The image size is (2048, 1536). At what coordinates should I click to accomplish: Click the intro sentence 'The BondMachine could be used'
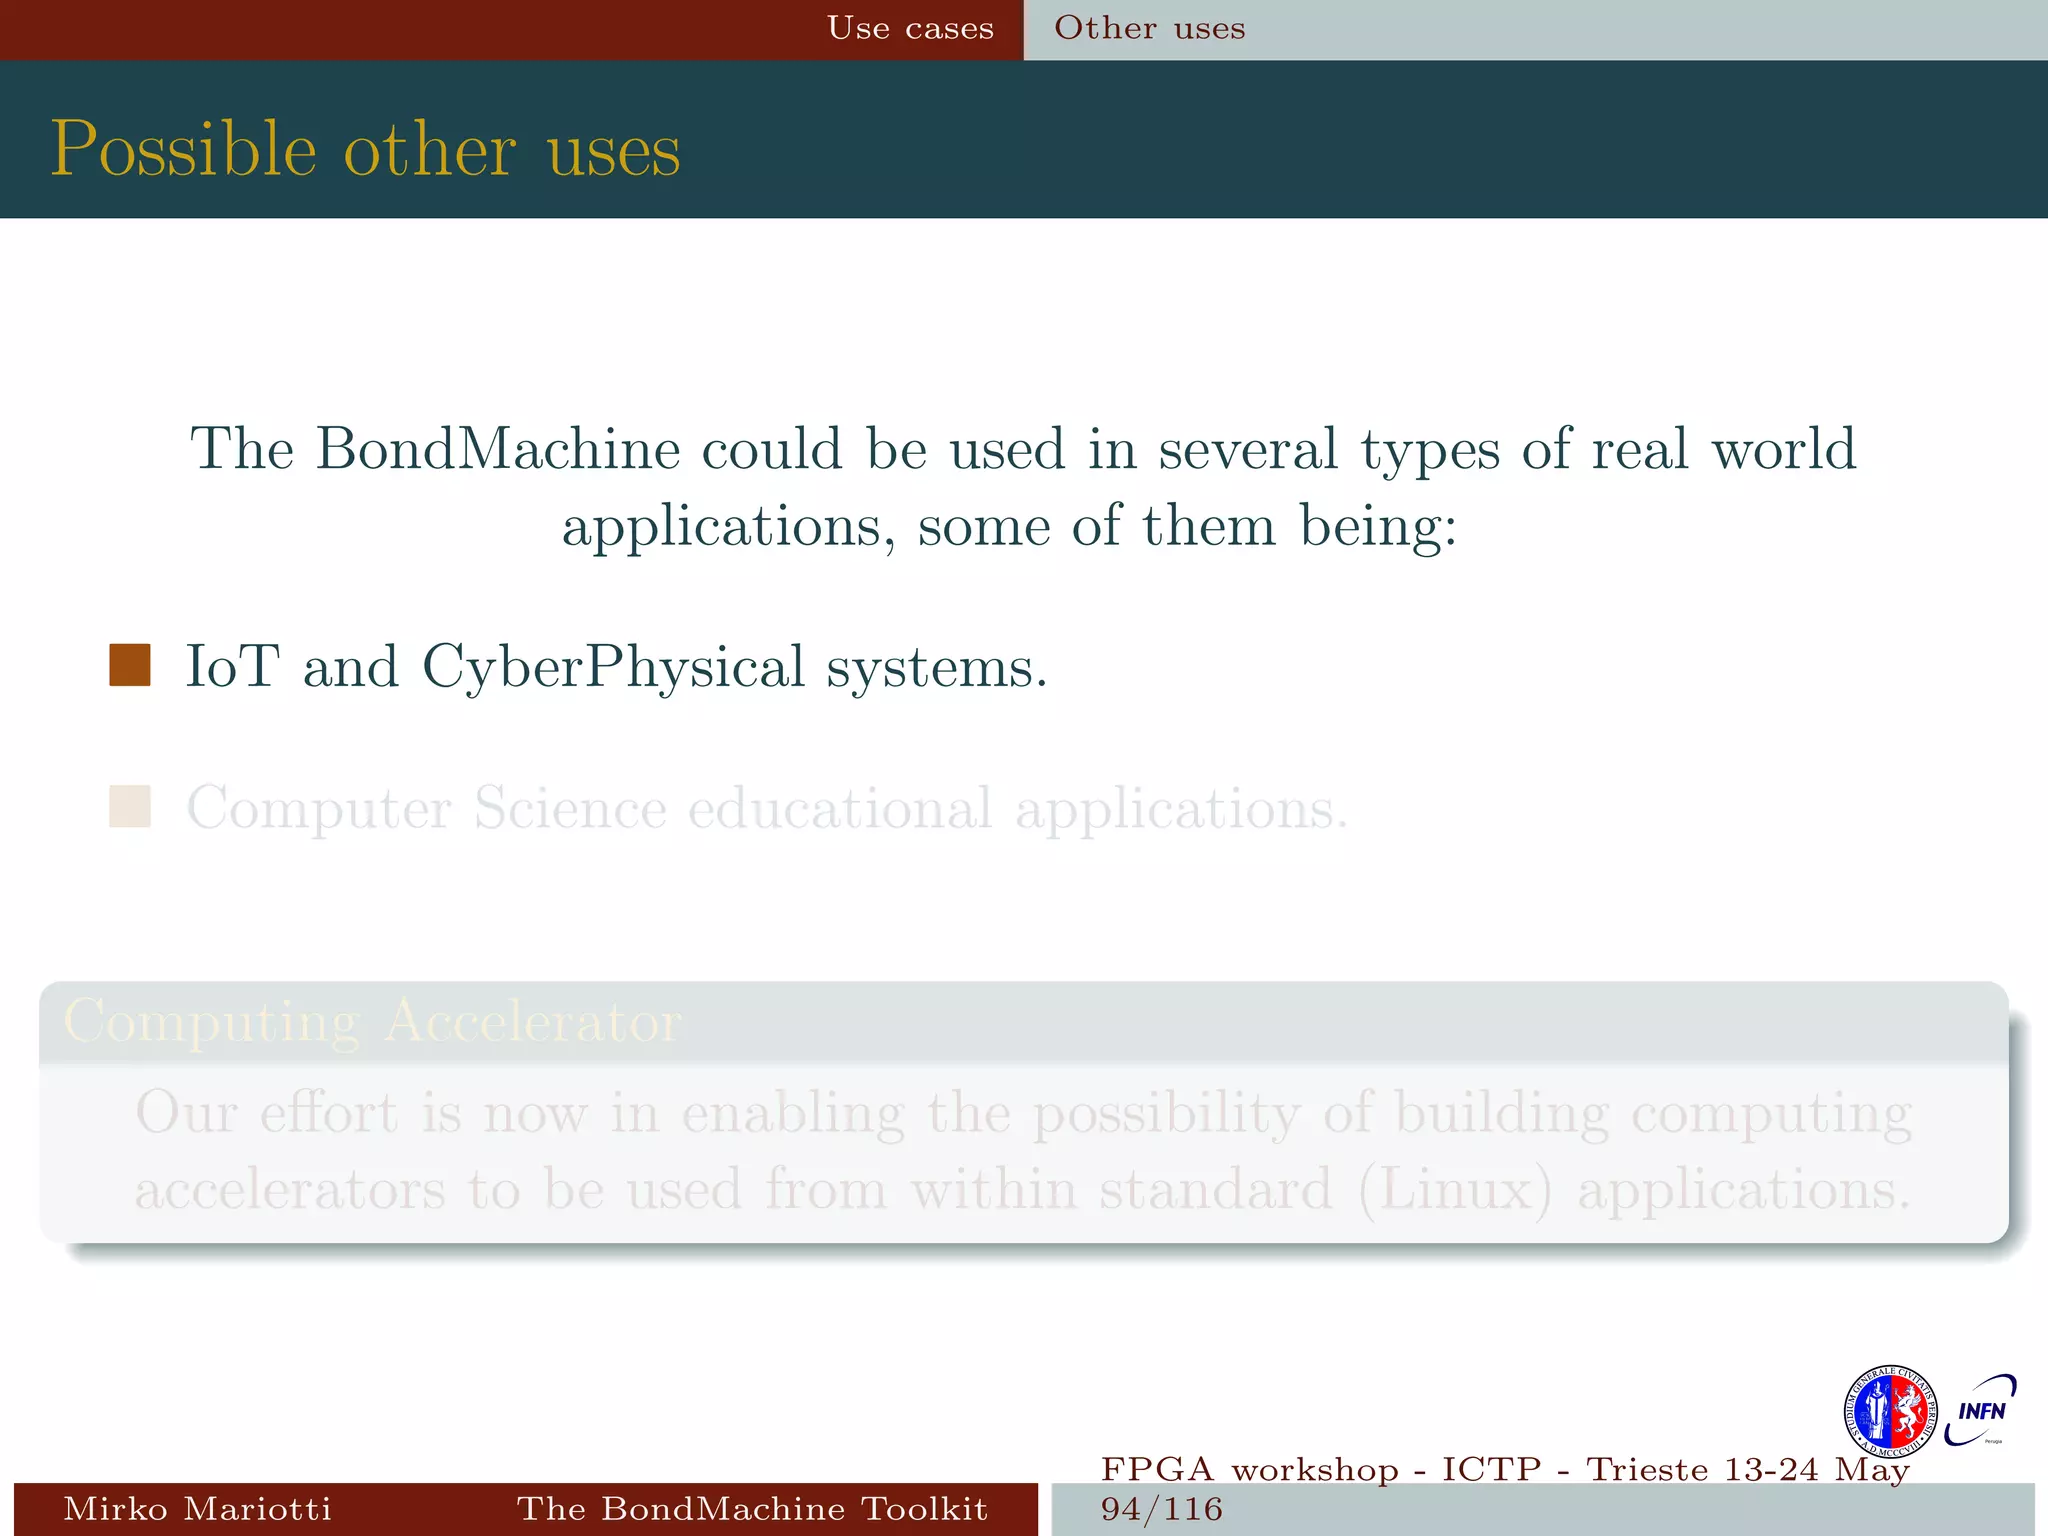pyautogui.click(x=1023, y=487)
